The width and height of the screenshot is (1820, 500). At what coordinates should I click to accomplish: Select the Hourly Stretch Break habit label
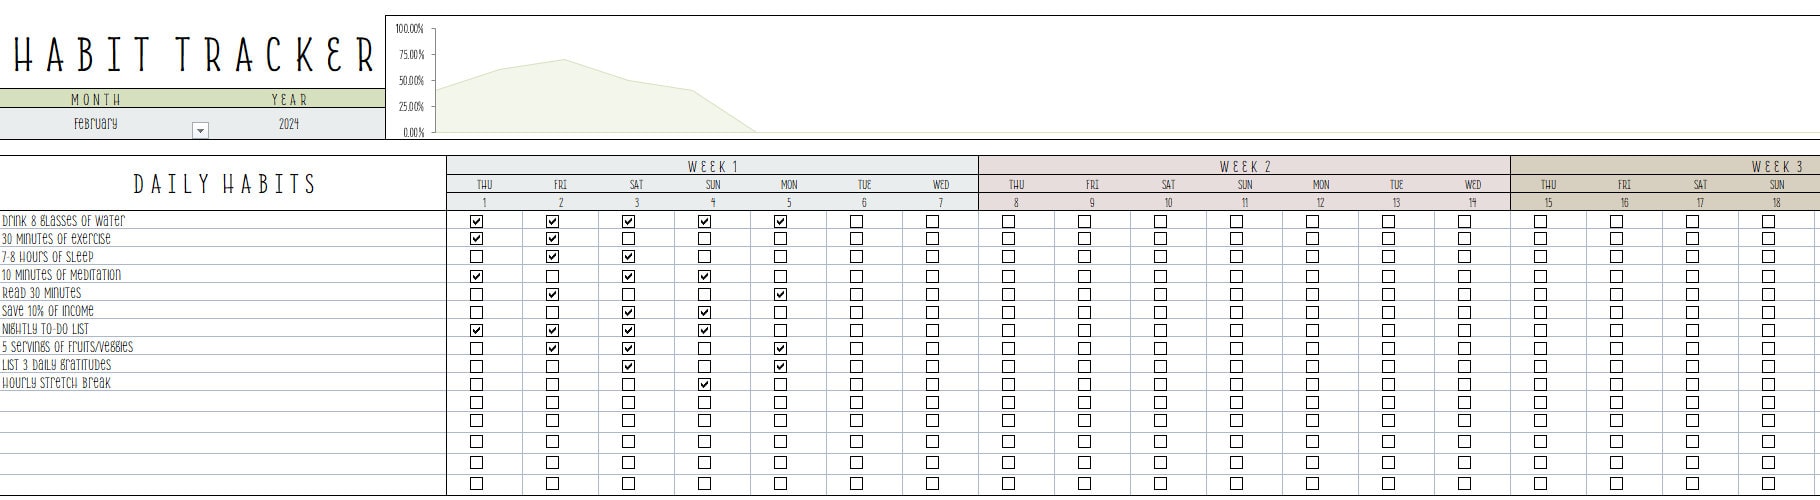point(56,383)
